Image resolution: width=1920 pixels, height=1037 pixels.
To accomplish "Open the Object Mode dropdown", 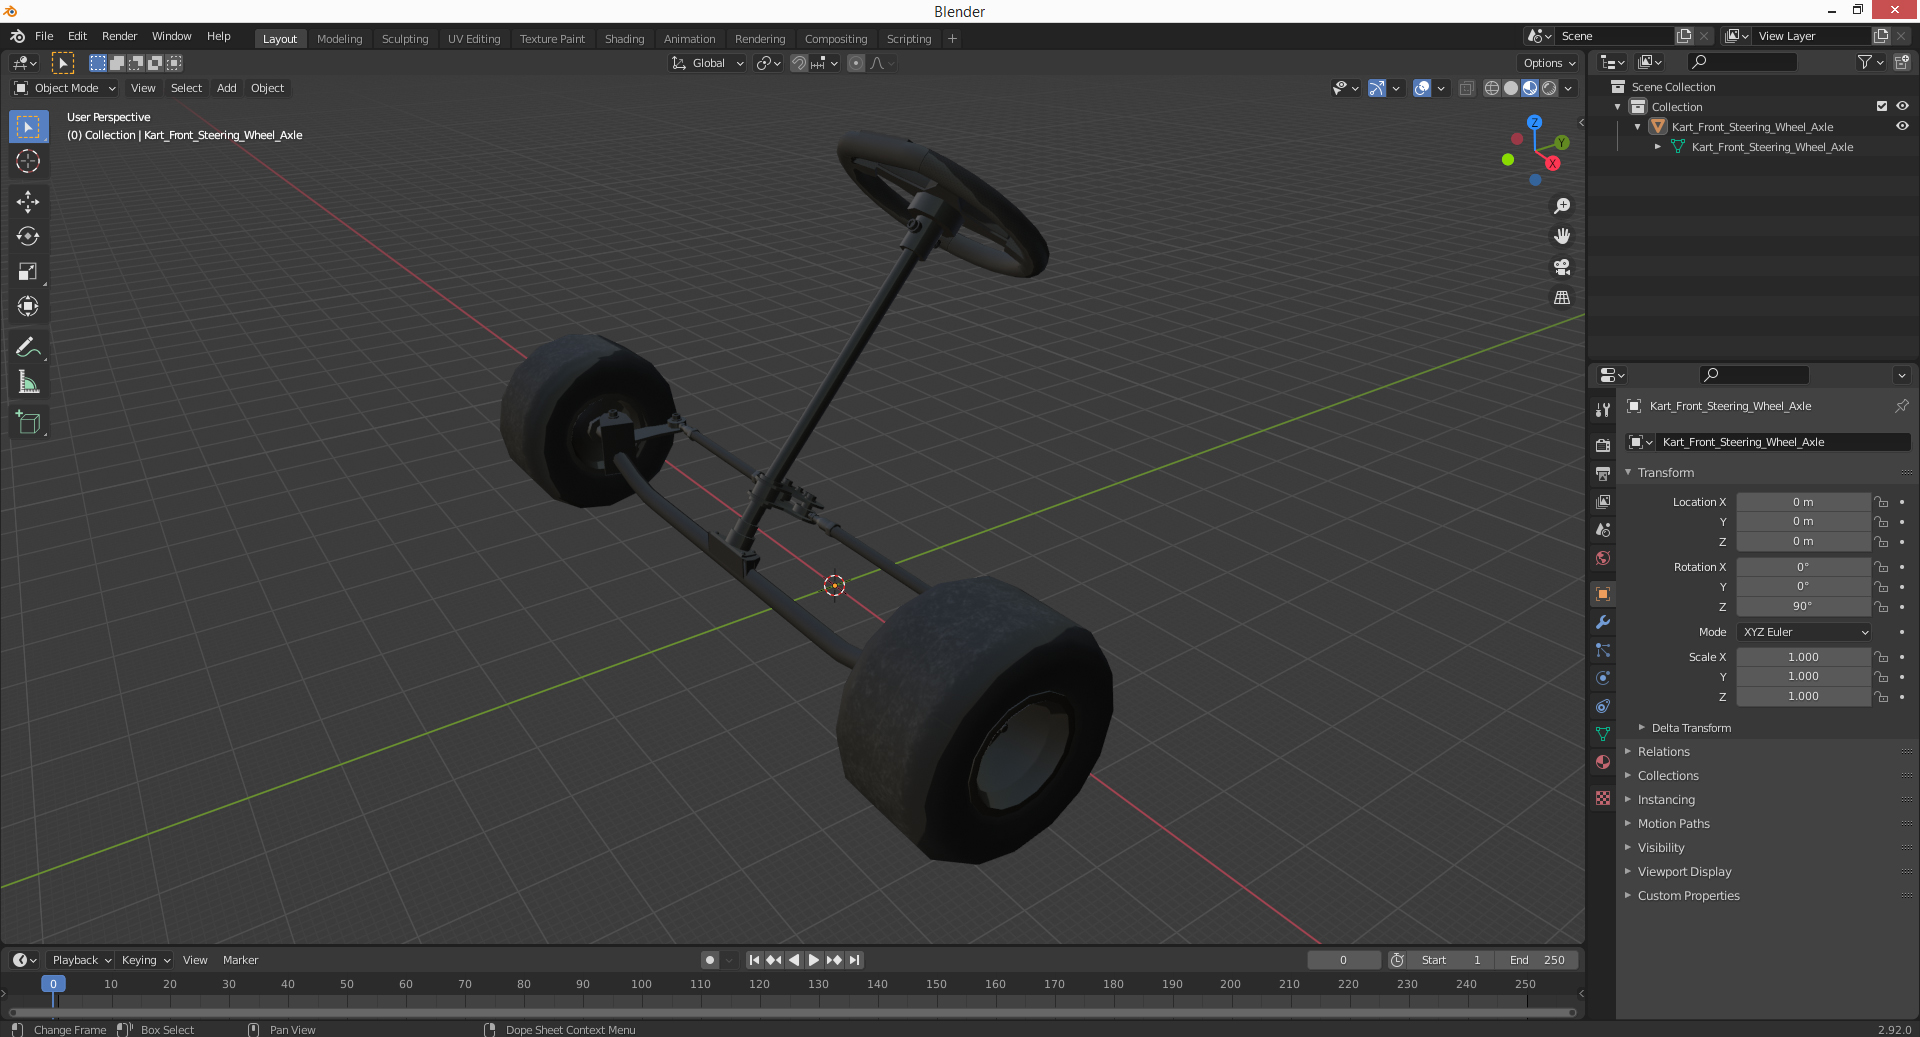I will 65,88.
